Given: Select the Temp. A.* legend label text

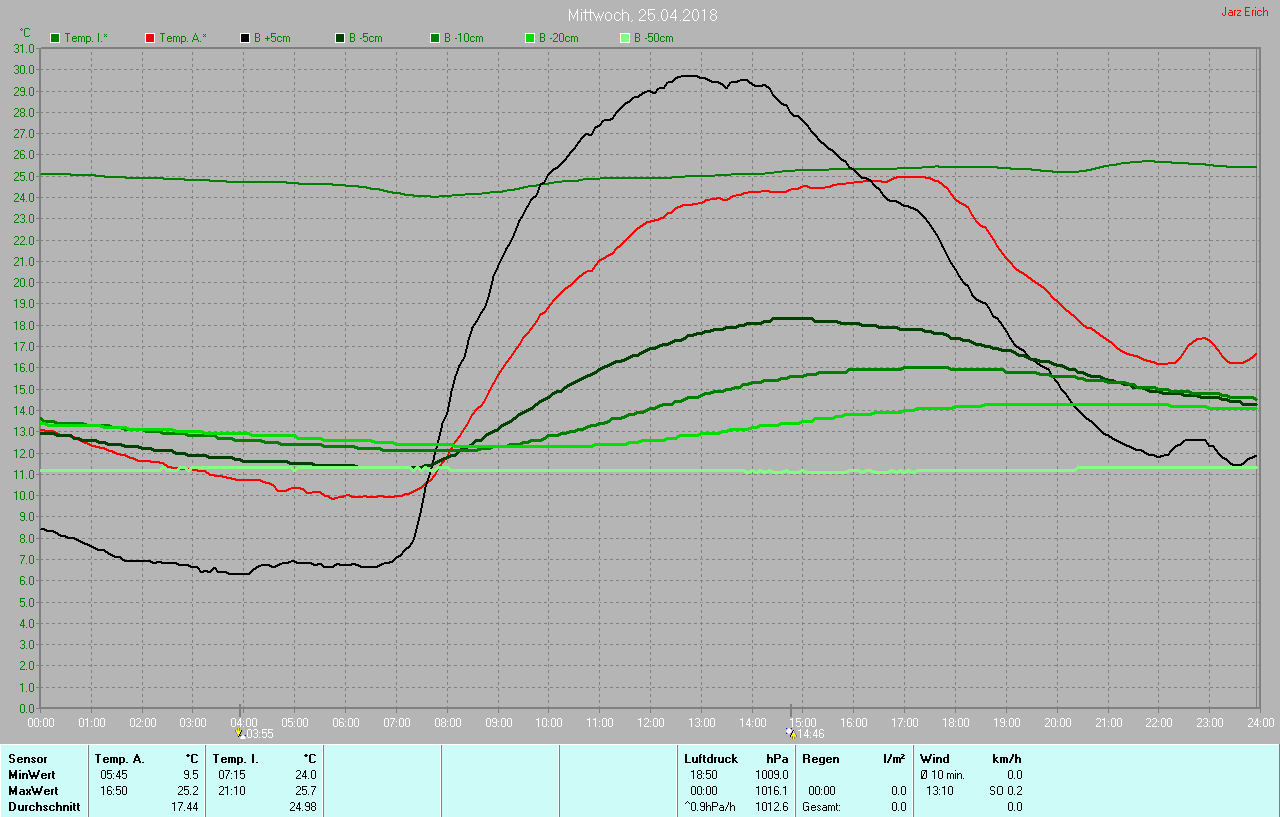Looking at the screenshot, I should pyautogui.click(x=183, y=38).
